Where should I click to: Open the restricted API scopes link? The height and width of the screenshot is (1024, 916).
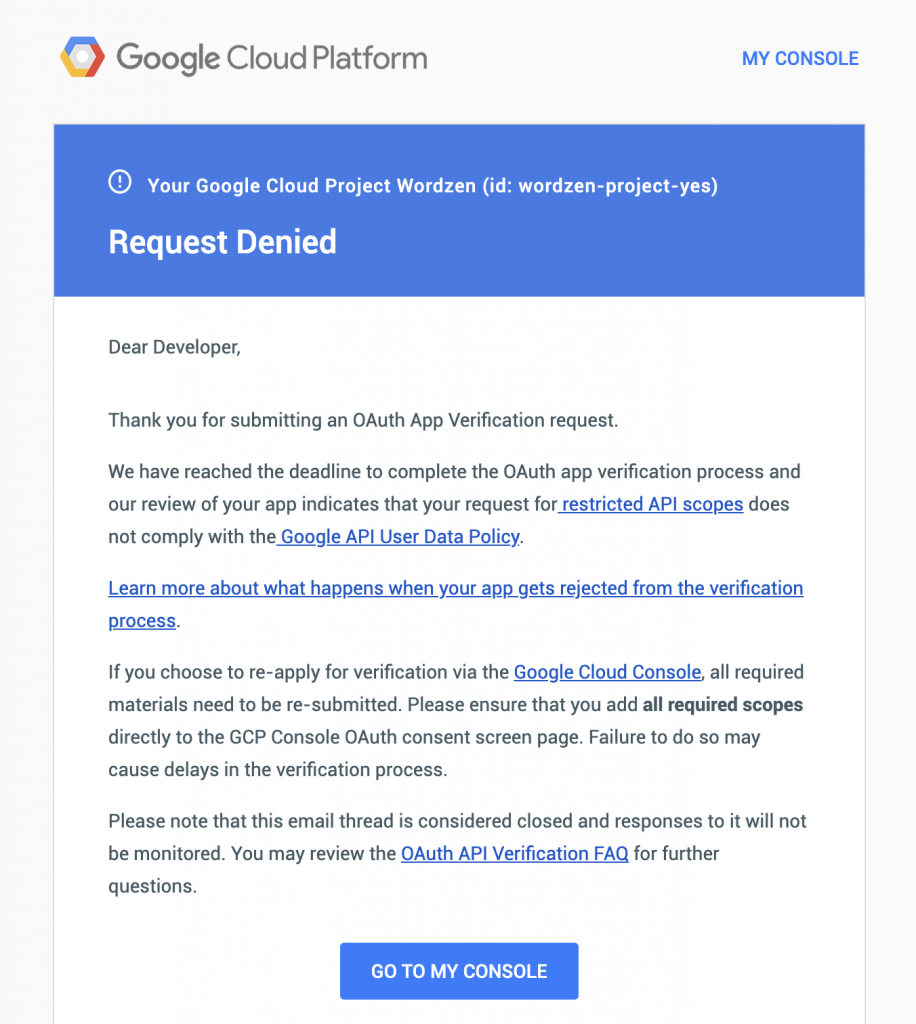tap(652, 504)
